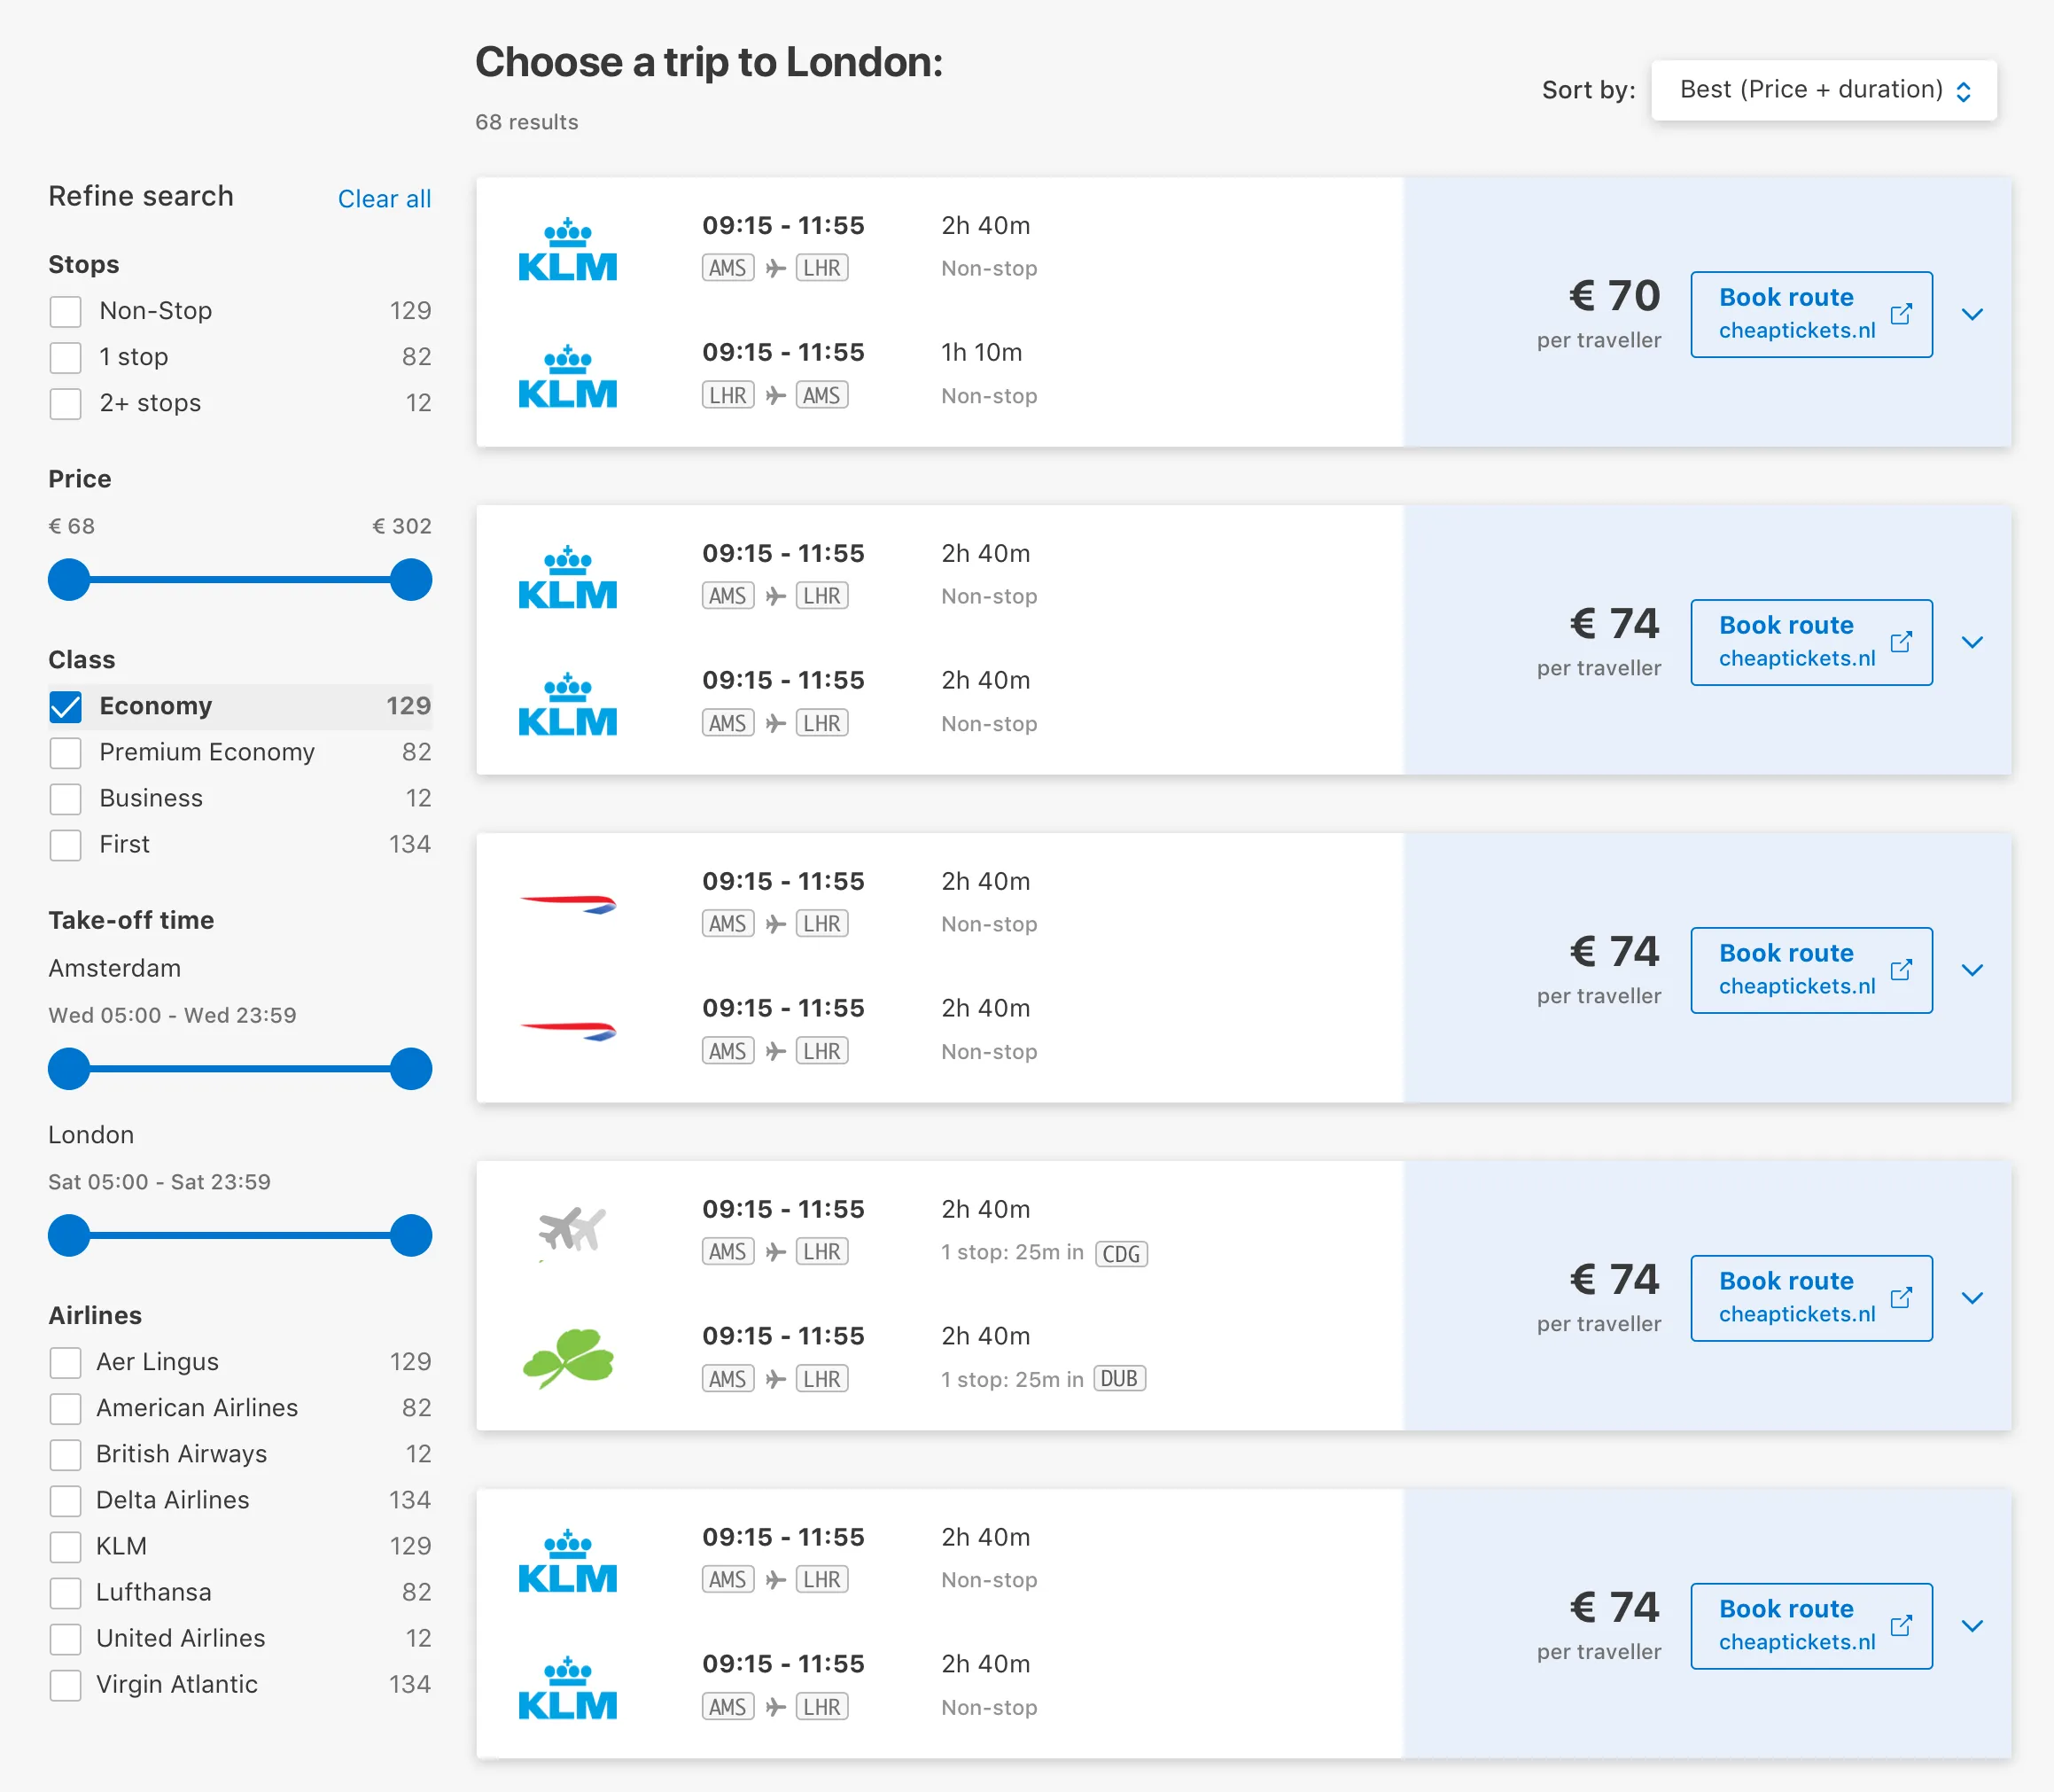Book the last KLM €74 route

[x=1811, y=1626]
